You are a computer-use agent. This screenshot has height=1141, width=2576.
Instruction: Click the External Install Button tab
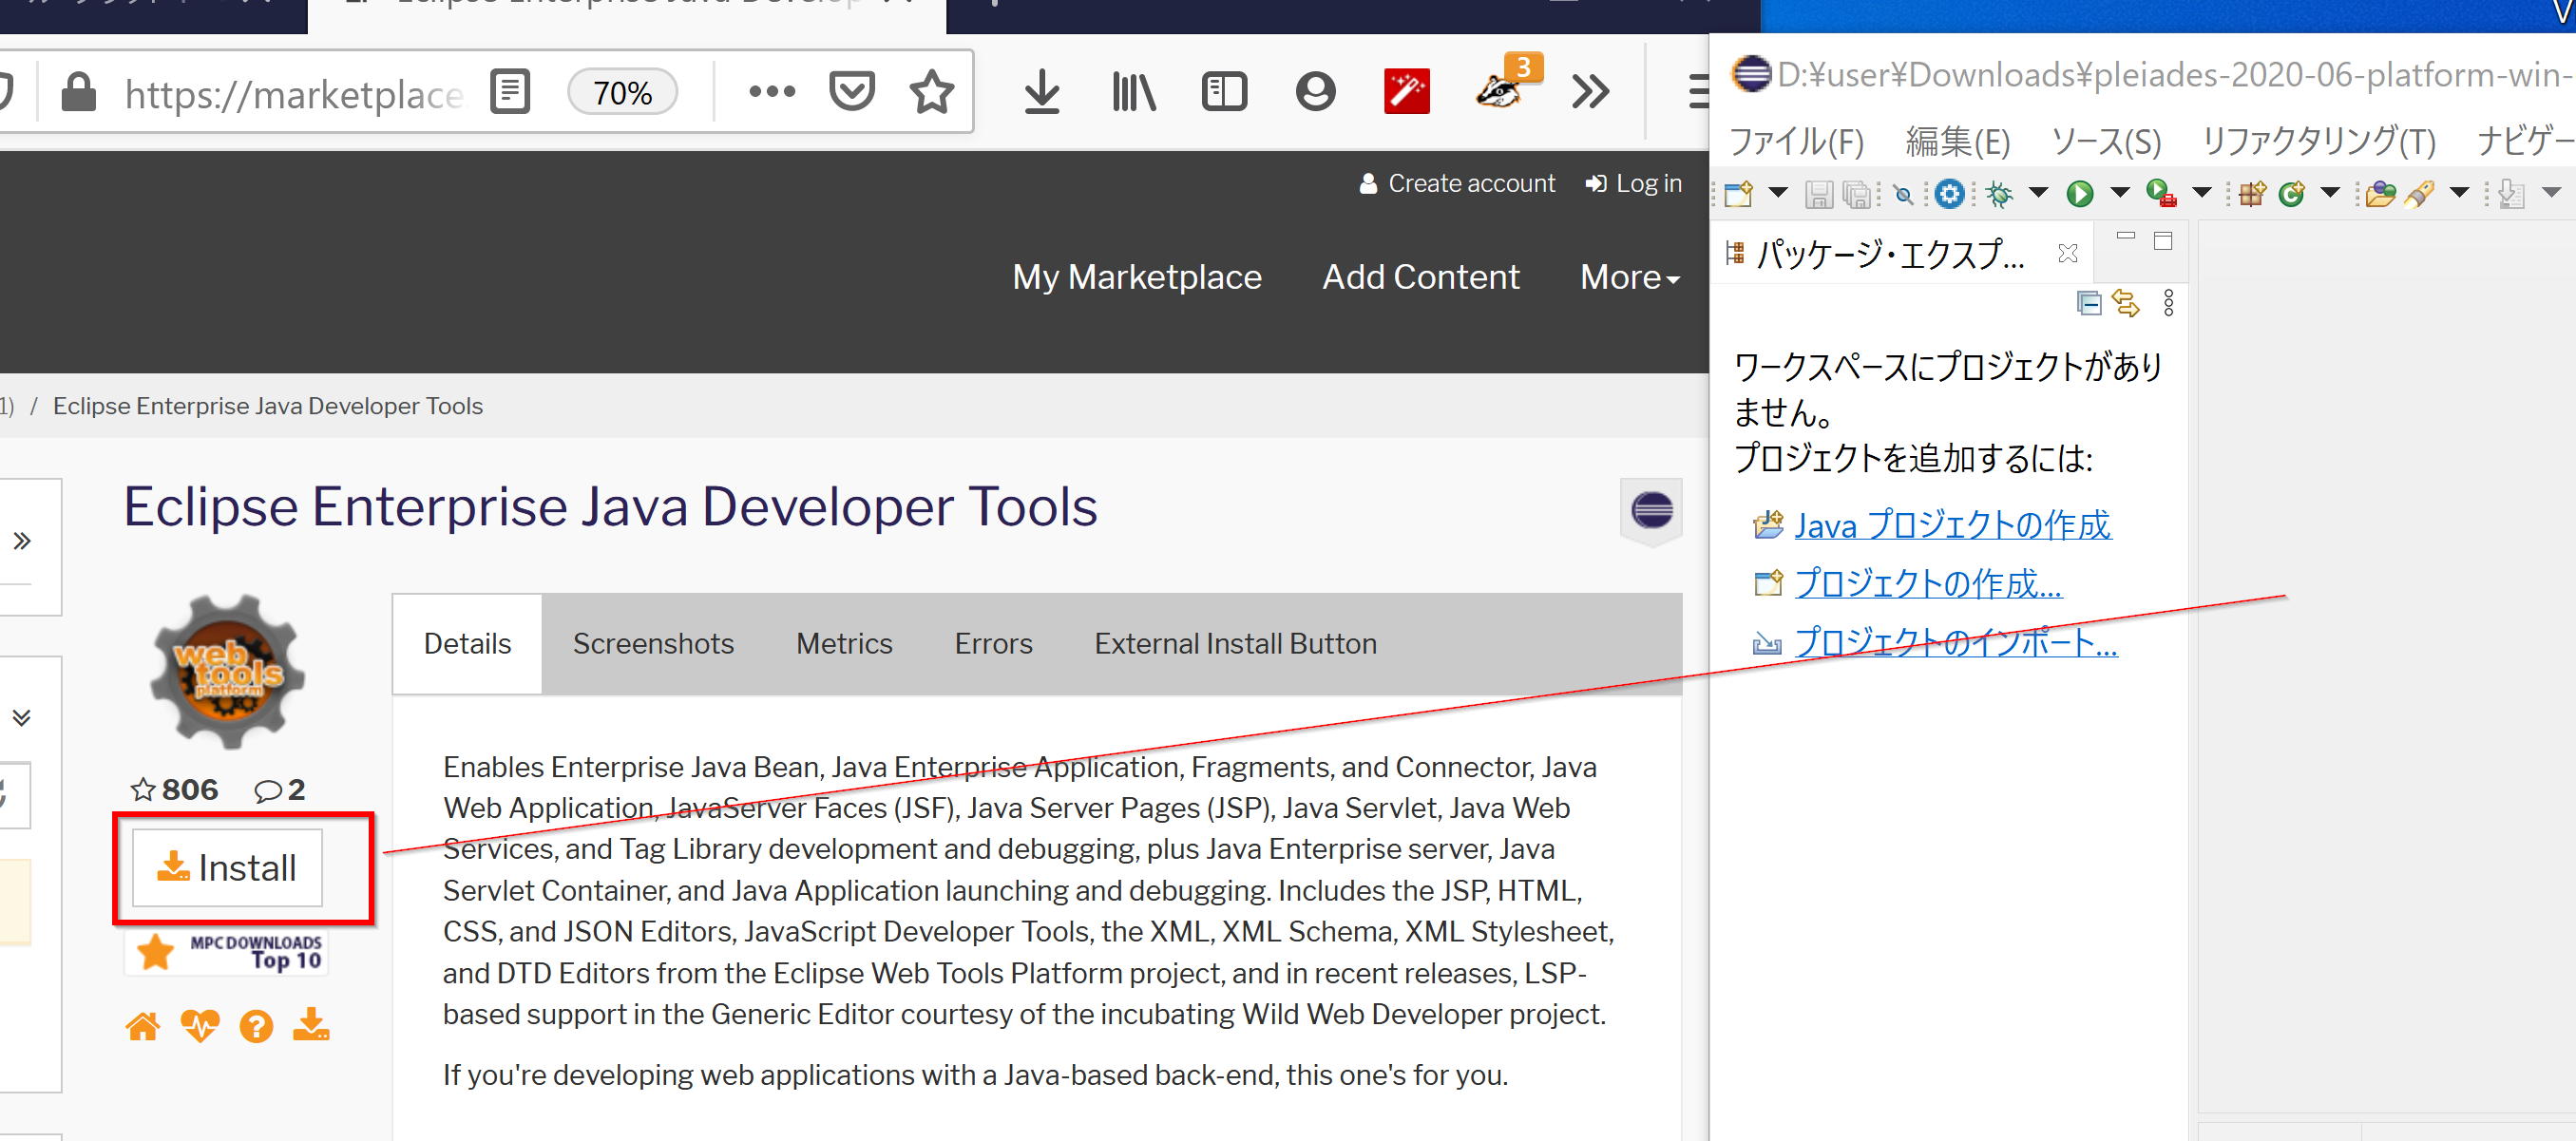click(x=1235, y=643)
